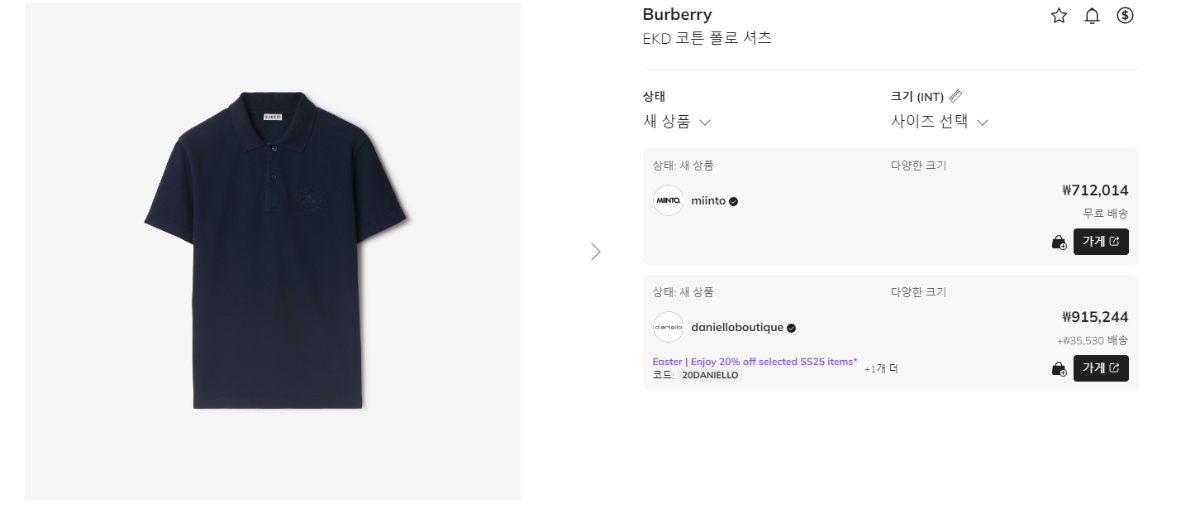Click danielloboutique shopping bag icon

pyautogui.click(x=1059, y=369)
